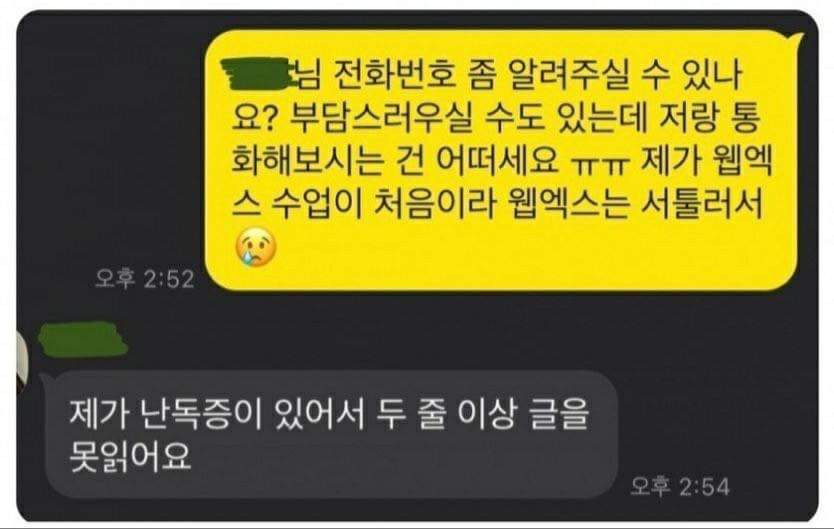Tap the scribbled-out name inside yellow message
Image resolution: width=834 pixels, height=529 pixels.
point(256,74)
